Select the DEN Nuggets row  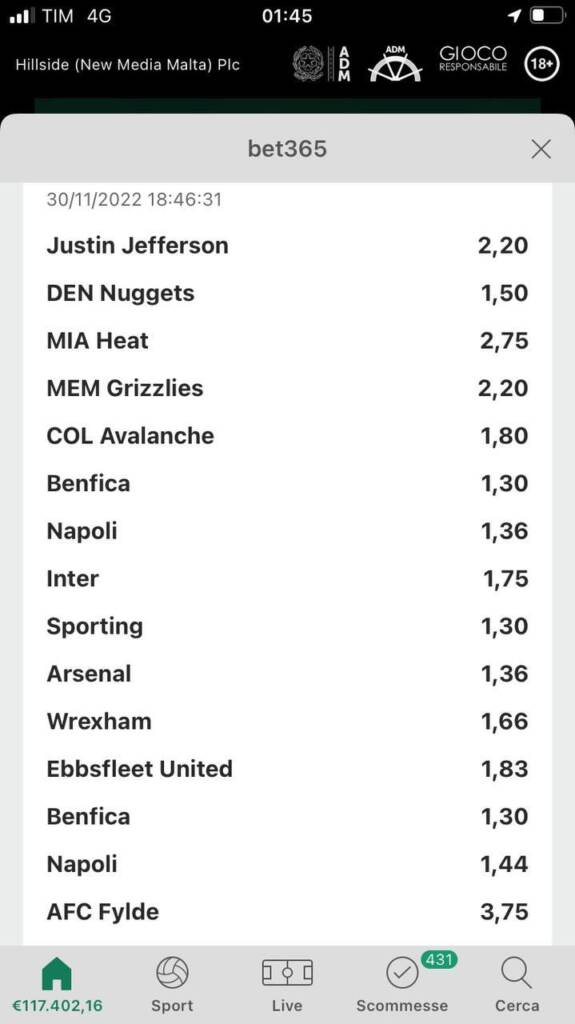click(288, 293)
